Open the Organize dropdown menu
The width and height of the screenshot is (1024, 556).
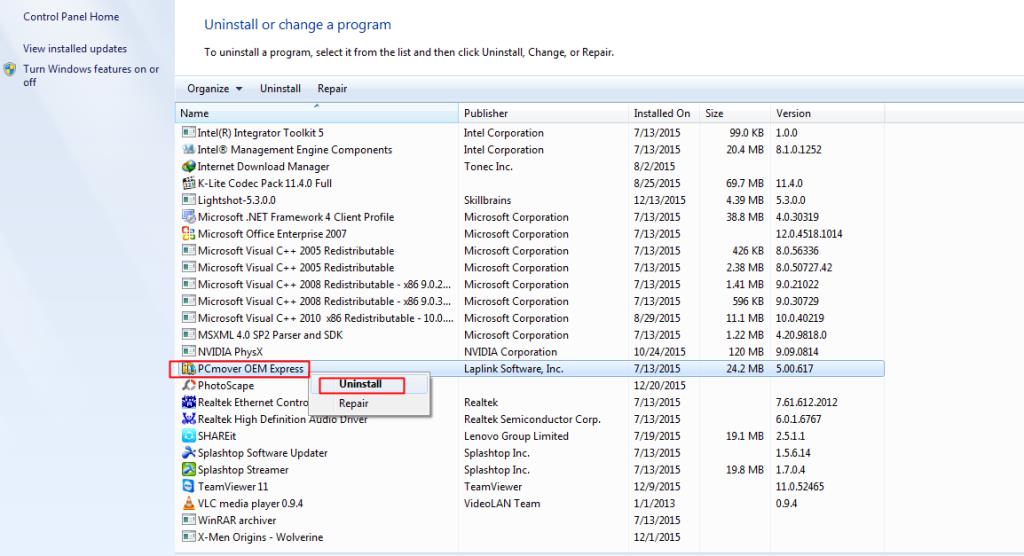coord(214,89)
